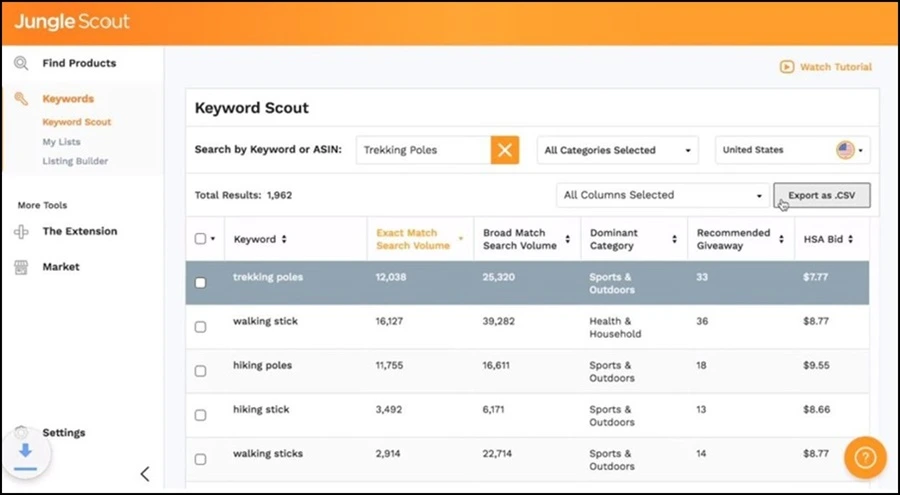Viewport: 900px width, 495px height.
Task: Click the walking sticks keyword
Action: pyautogui.click(x=267, y=454)
